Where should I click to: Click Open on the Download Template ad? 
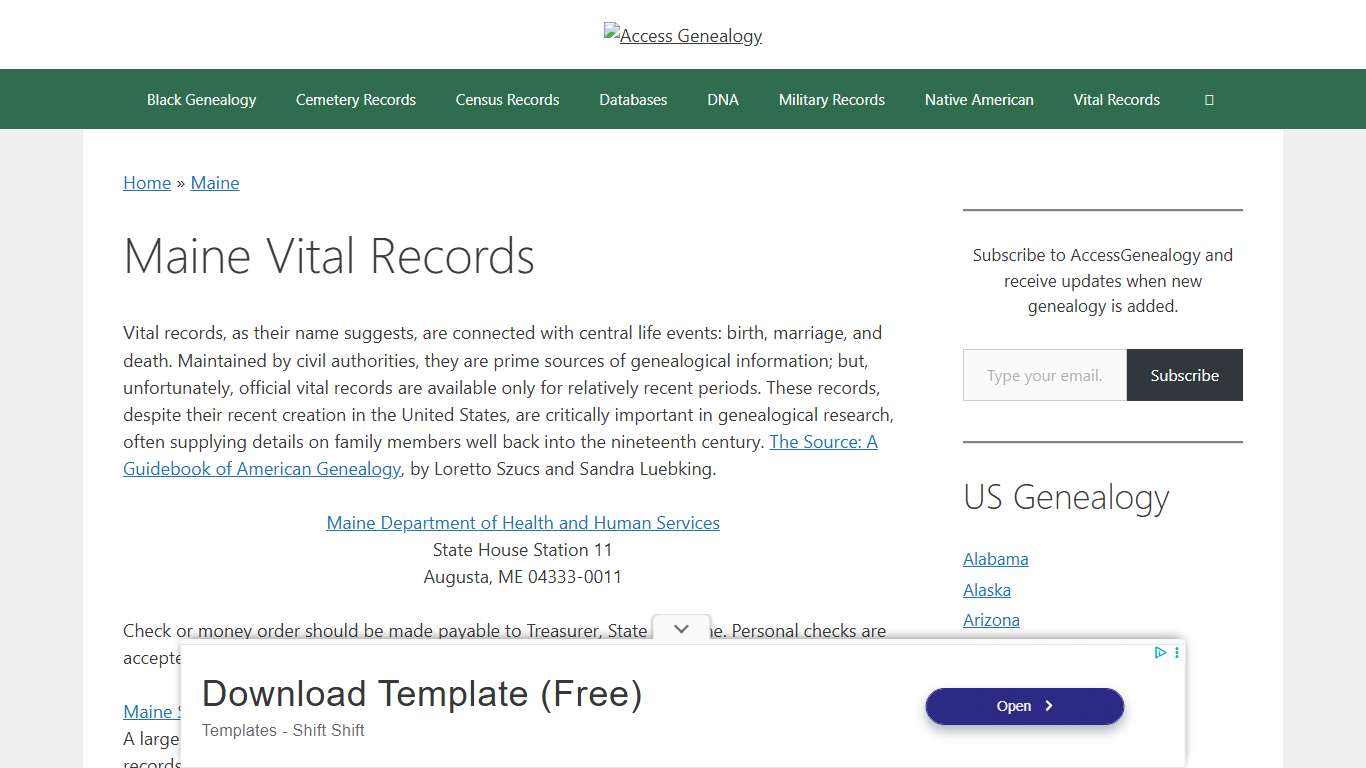(x=1024, y=706)
